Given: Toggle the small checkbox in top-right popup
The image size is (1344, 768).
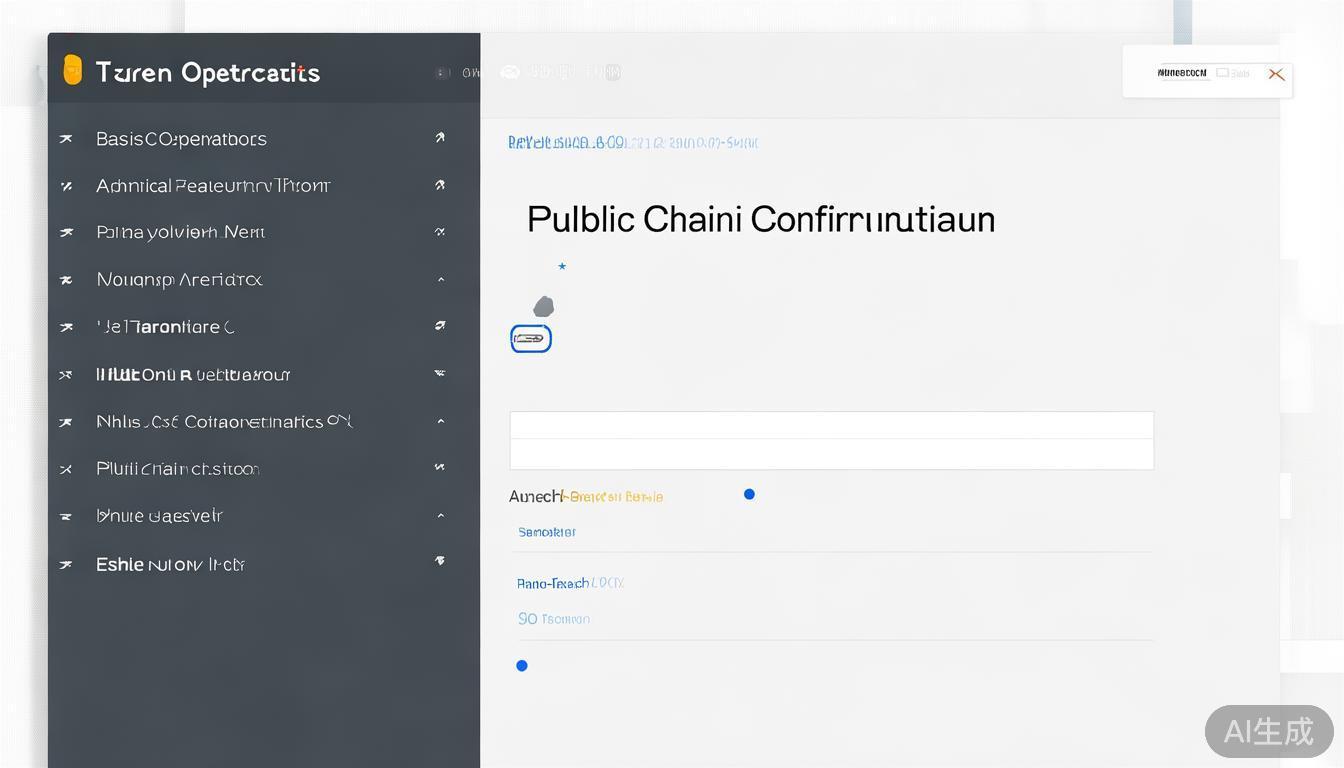Looking at the screenshot, I should pos(1222,73).
